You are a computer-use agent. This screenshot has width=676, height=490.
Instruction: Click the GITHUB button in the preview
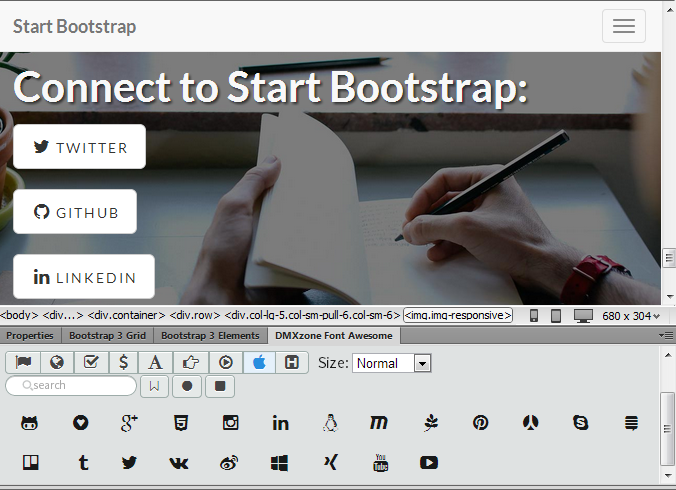[75, 212]
